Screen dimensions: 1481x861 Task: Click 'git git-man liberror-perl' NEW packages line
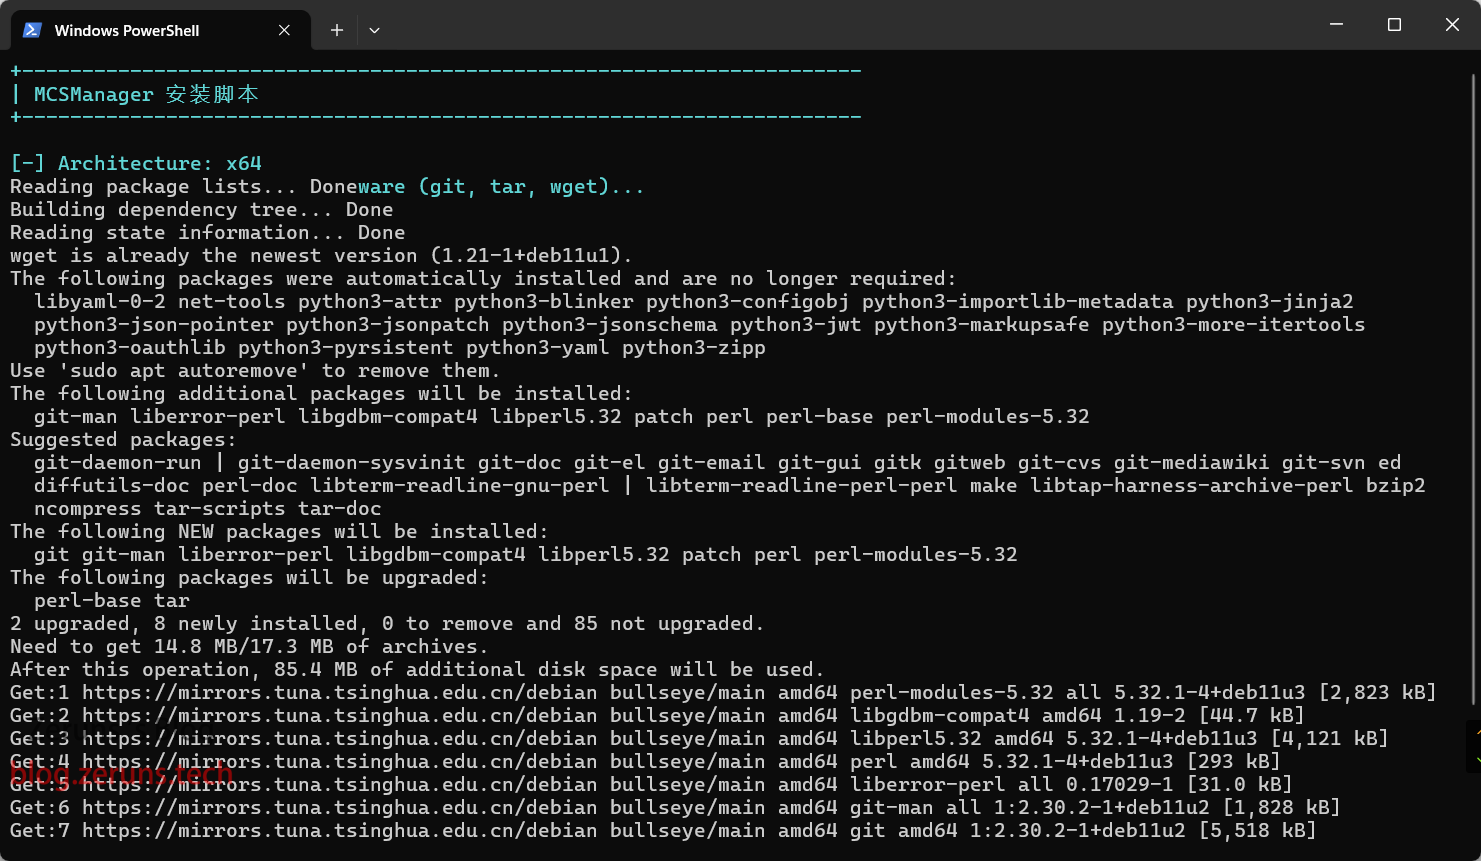coord(525,554)
